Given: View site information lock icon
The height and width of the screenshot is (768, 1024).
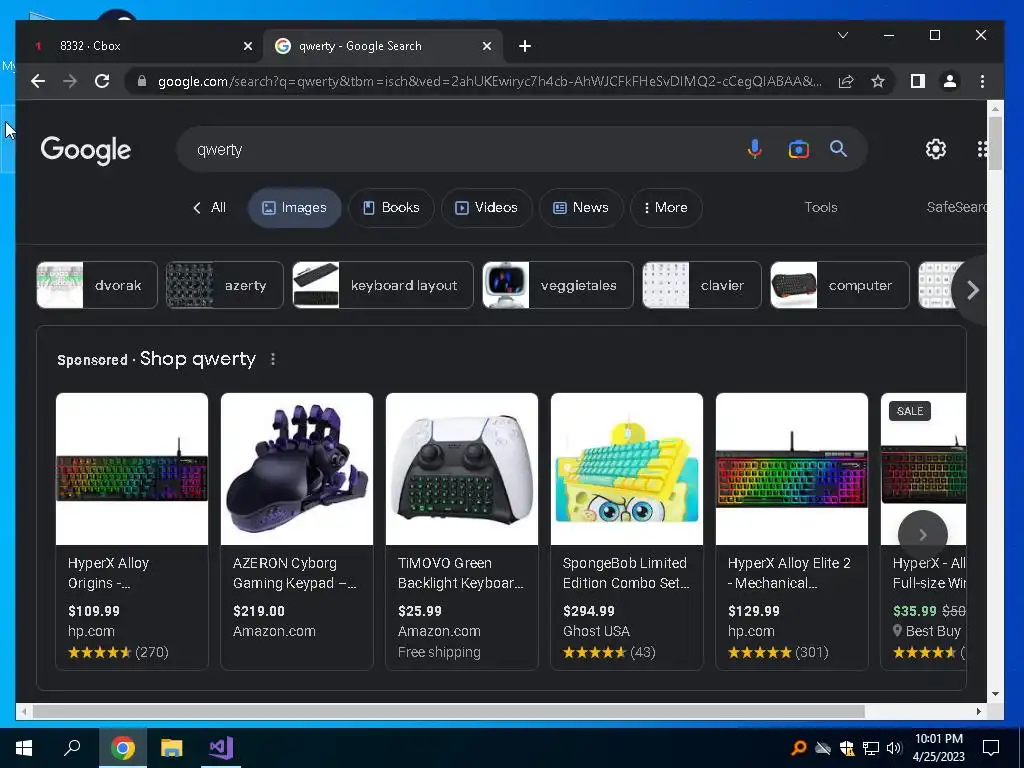Looking at the screenshot, I should point(142,81).
